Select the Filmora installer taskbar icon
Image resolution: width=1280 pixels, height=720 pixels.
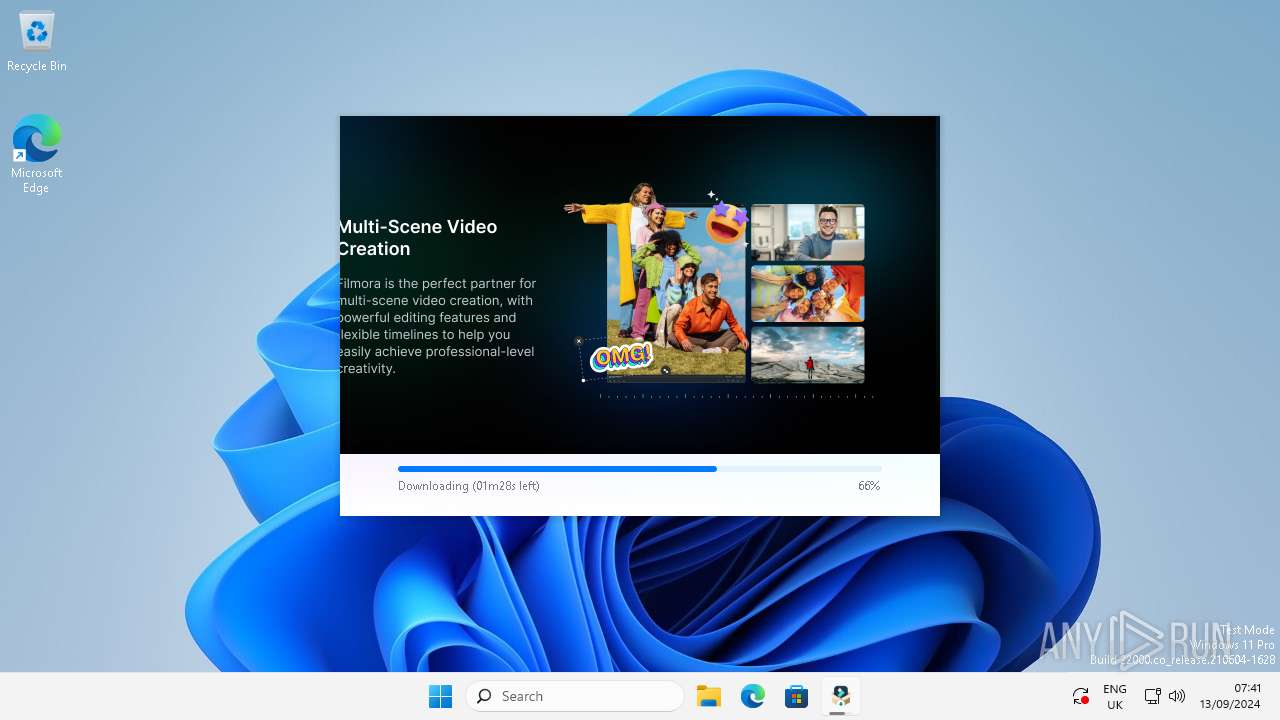[x=841, y=696]
